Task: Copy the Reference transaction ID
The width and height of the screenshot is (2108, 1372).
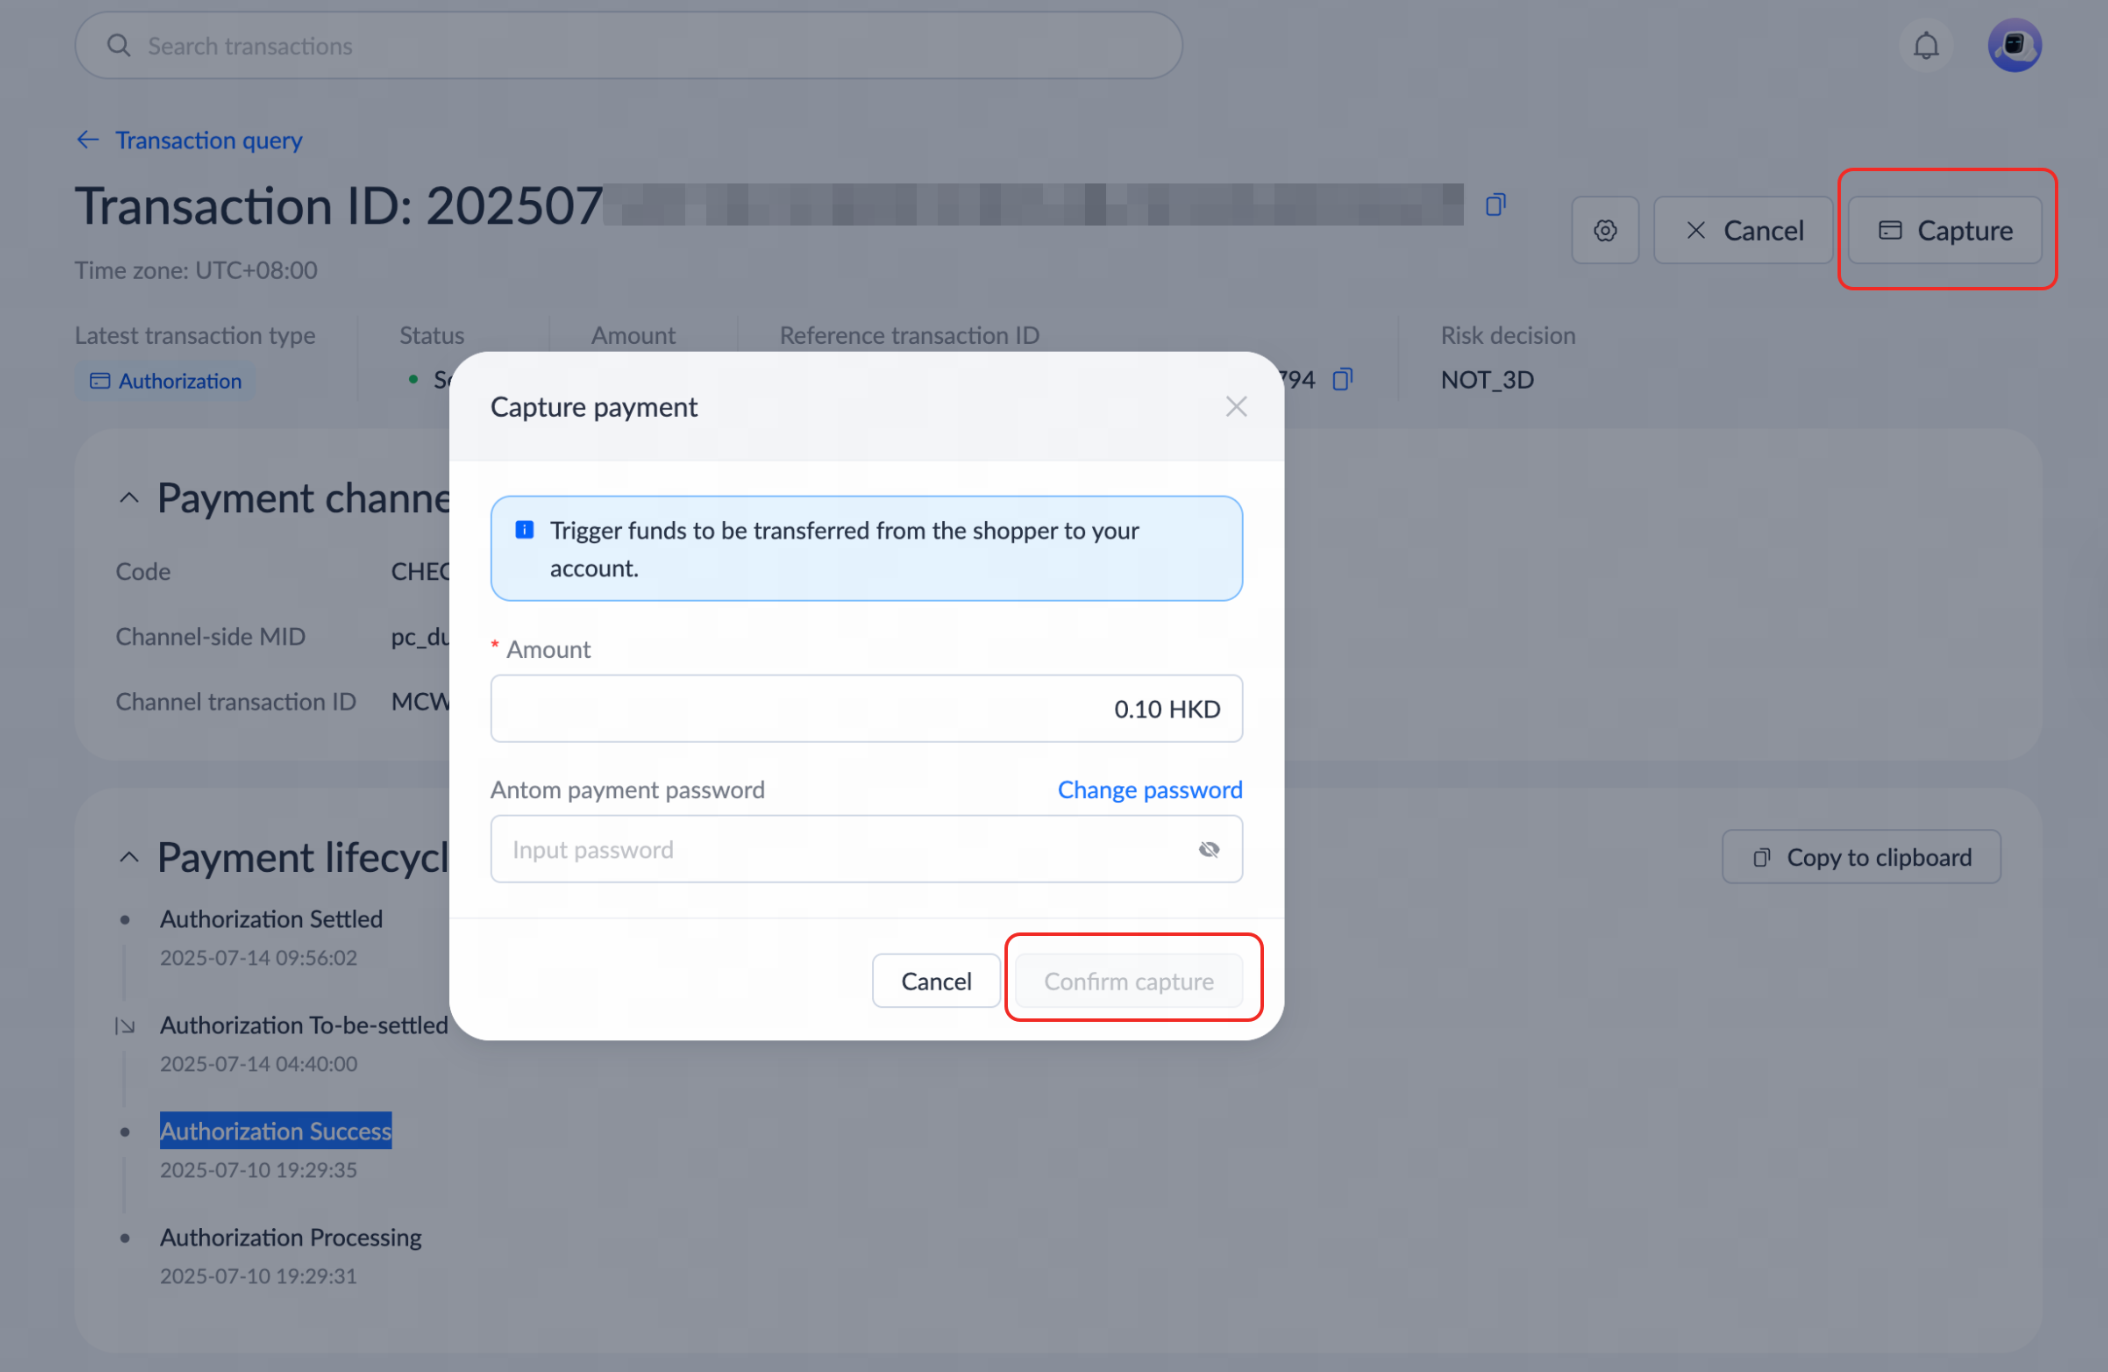Action: 1343,379
